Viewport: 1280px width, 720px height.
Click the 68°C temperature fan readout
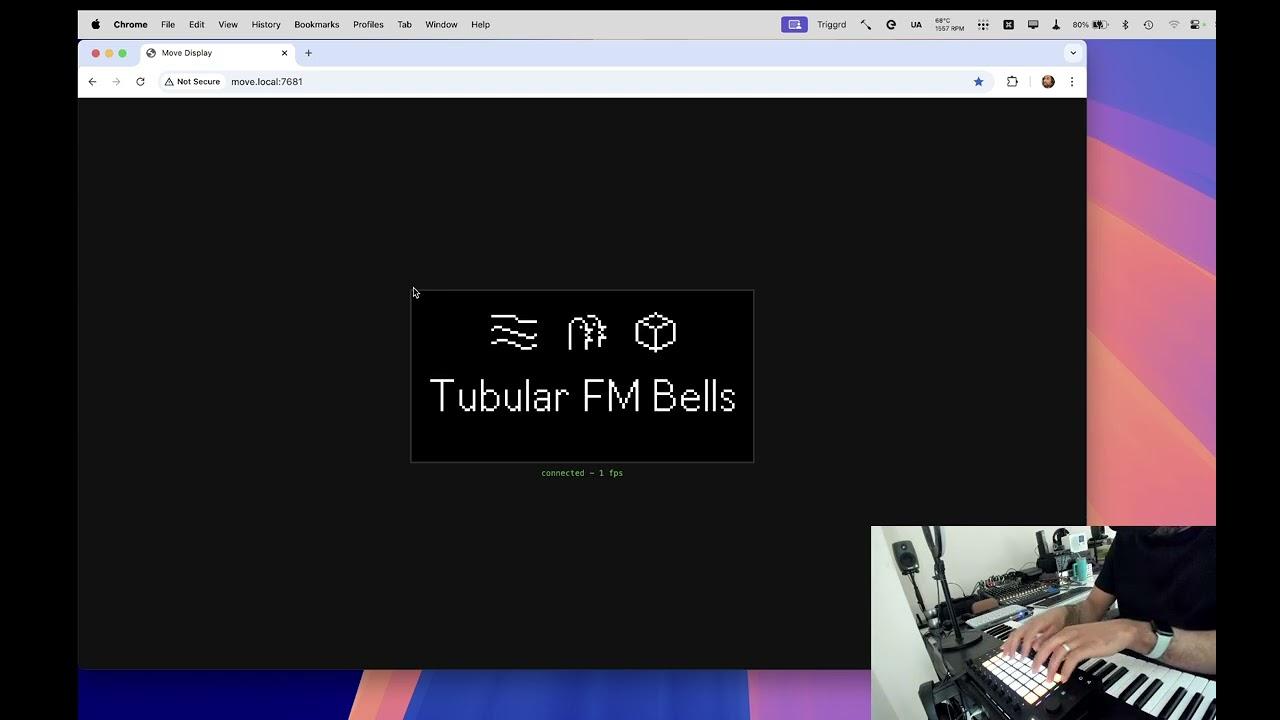pyautogui.click(x=949, y=24)
